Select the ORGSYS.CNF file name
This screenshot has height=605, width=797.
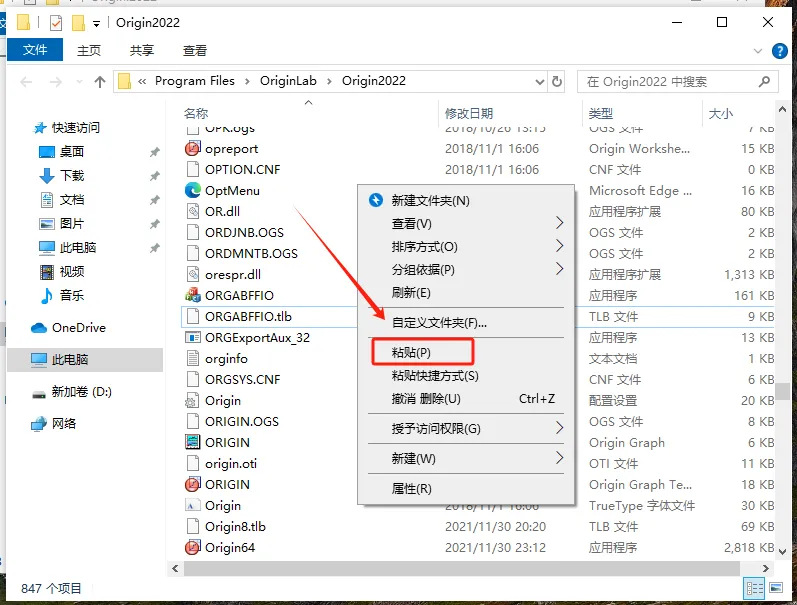[x=242, y=380]
